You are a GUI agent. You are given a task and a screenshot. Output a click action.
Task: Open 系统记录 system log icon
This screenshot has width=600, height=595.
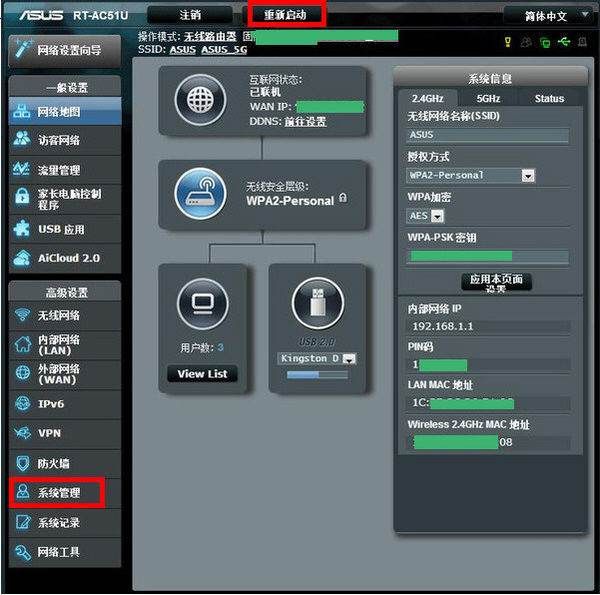click(x=23, y=522)
